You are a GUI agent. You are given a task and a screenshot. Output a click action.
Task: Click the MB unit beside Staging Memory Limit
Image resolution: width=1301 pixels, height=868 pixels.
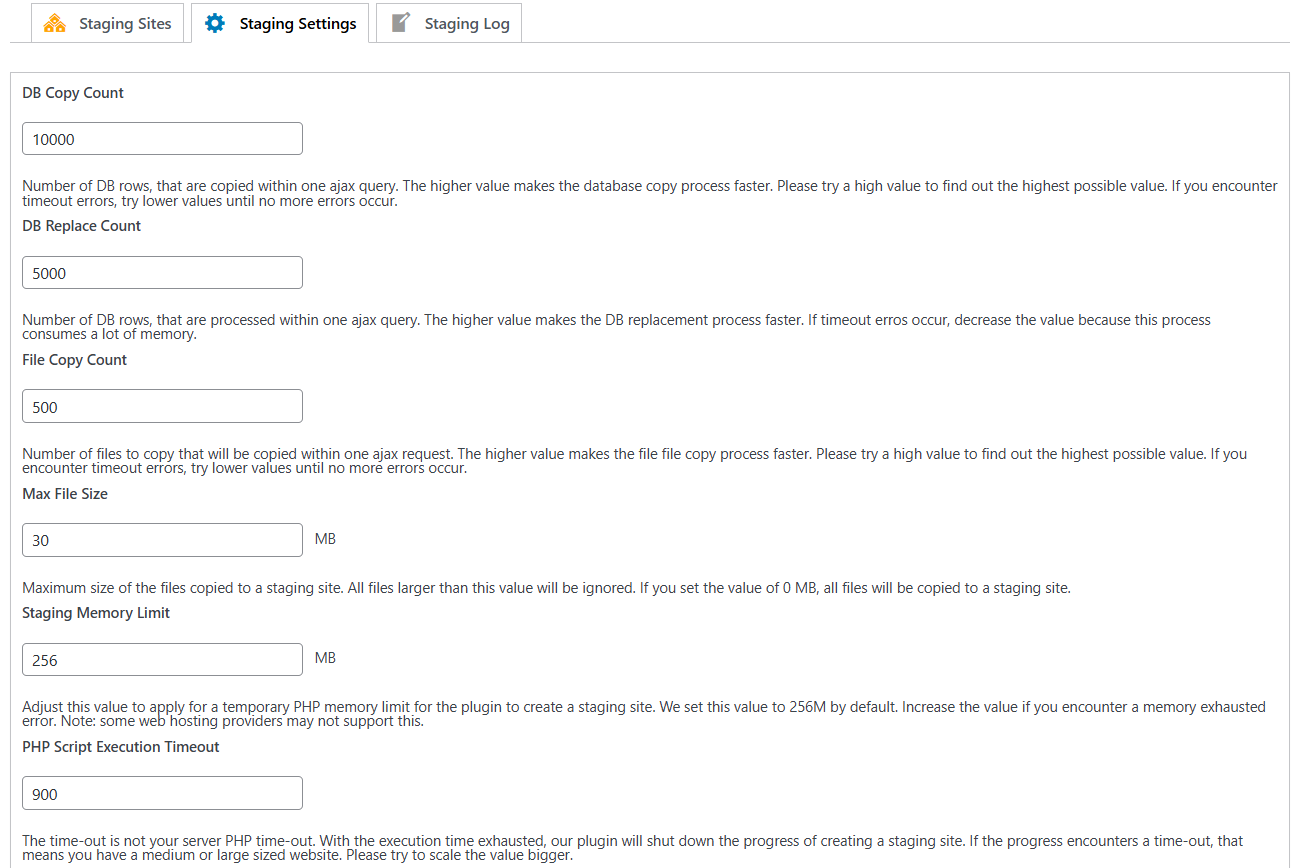click(x=325, y=658)
